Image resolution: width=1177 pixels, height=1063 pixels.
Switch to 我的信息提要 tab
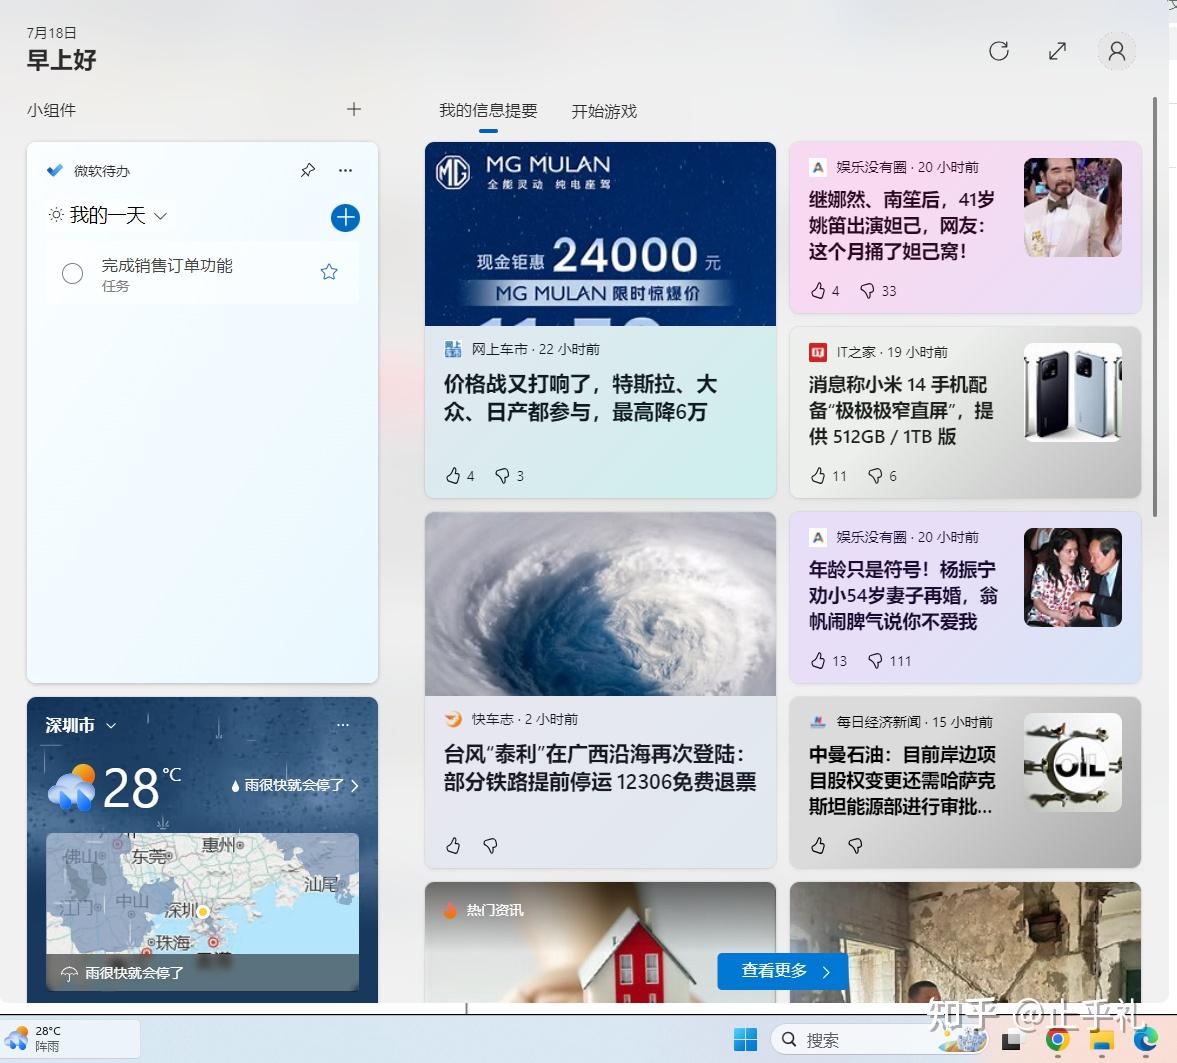(488, 111)
